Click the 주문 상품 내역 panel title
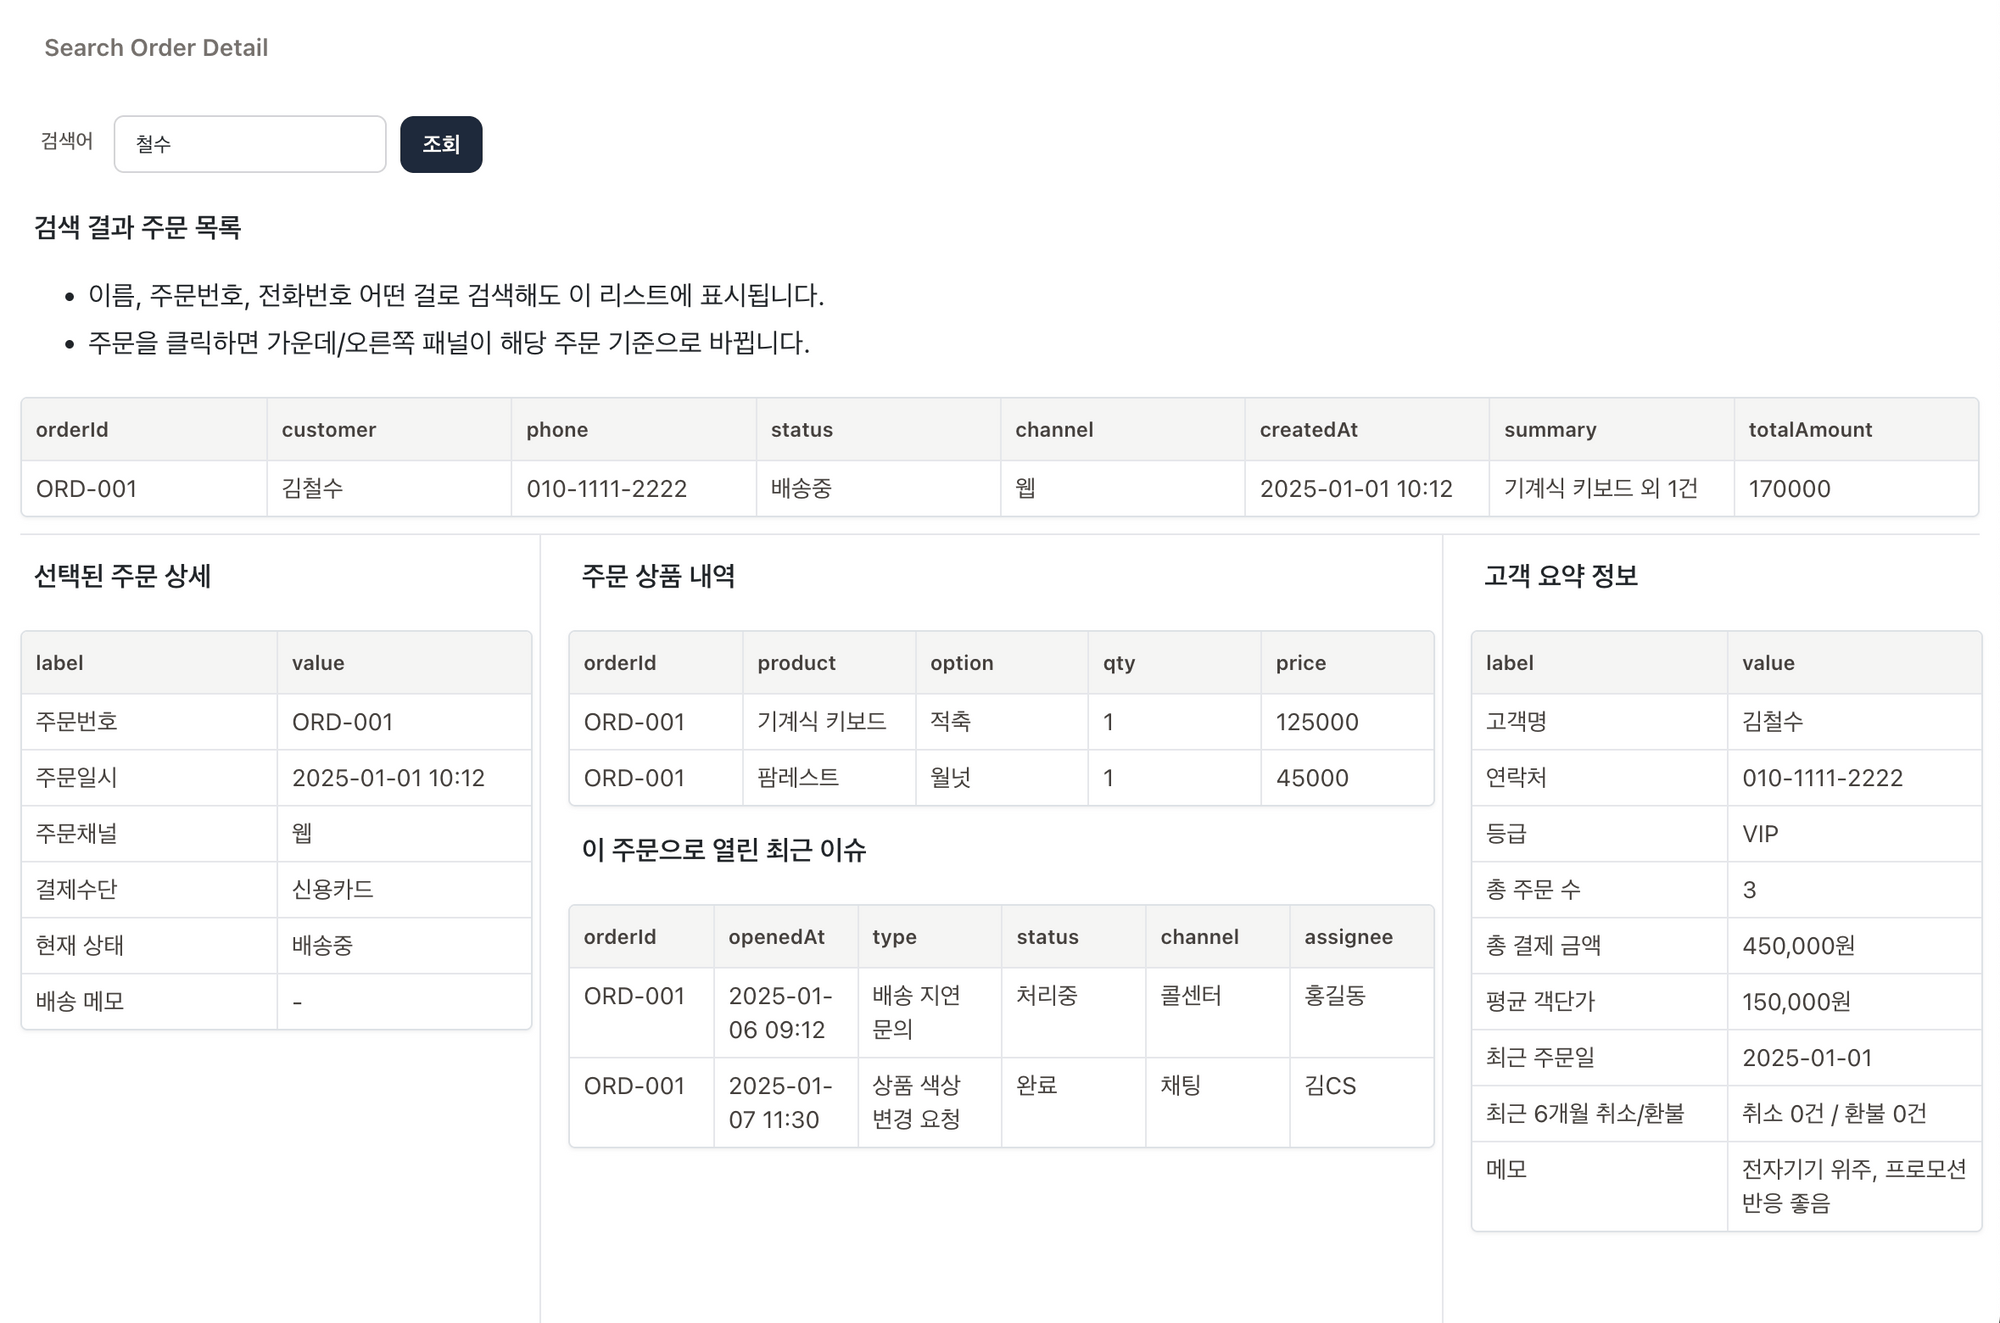This screenshot has width=2000, height=1323. [661, 576]
